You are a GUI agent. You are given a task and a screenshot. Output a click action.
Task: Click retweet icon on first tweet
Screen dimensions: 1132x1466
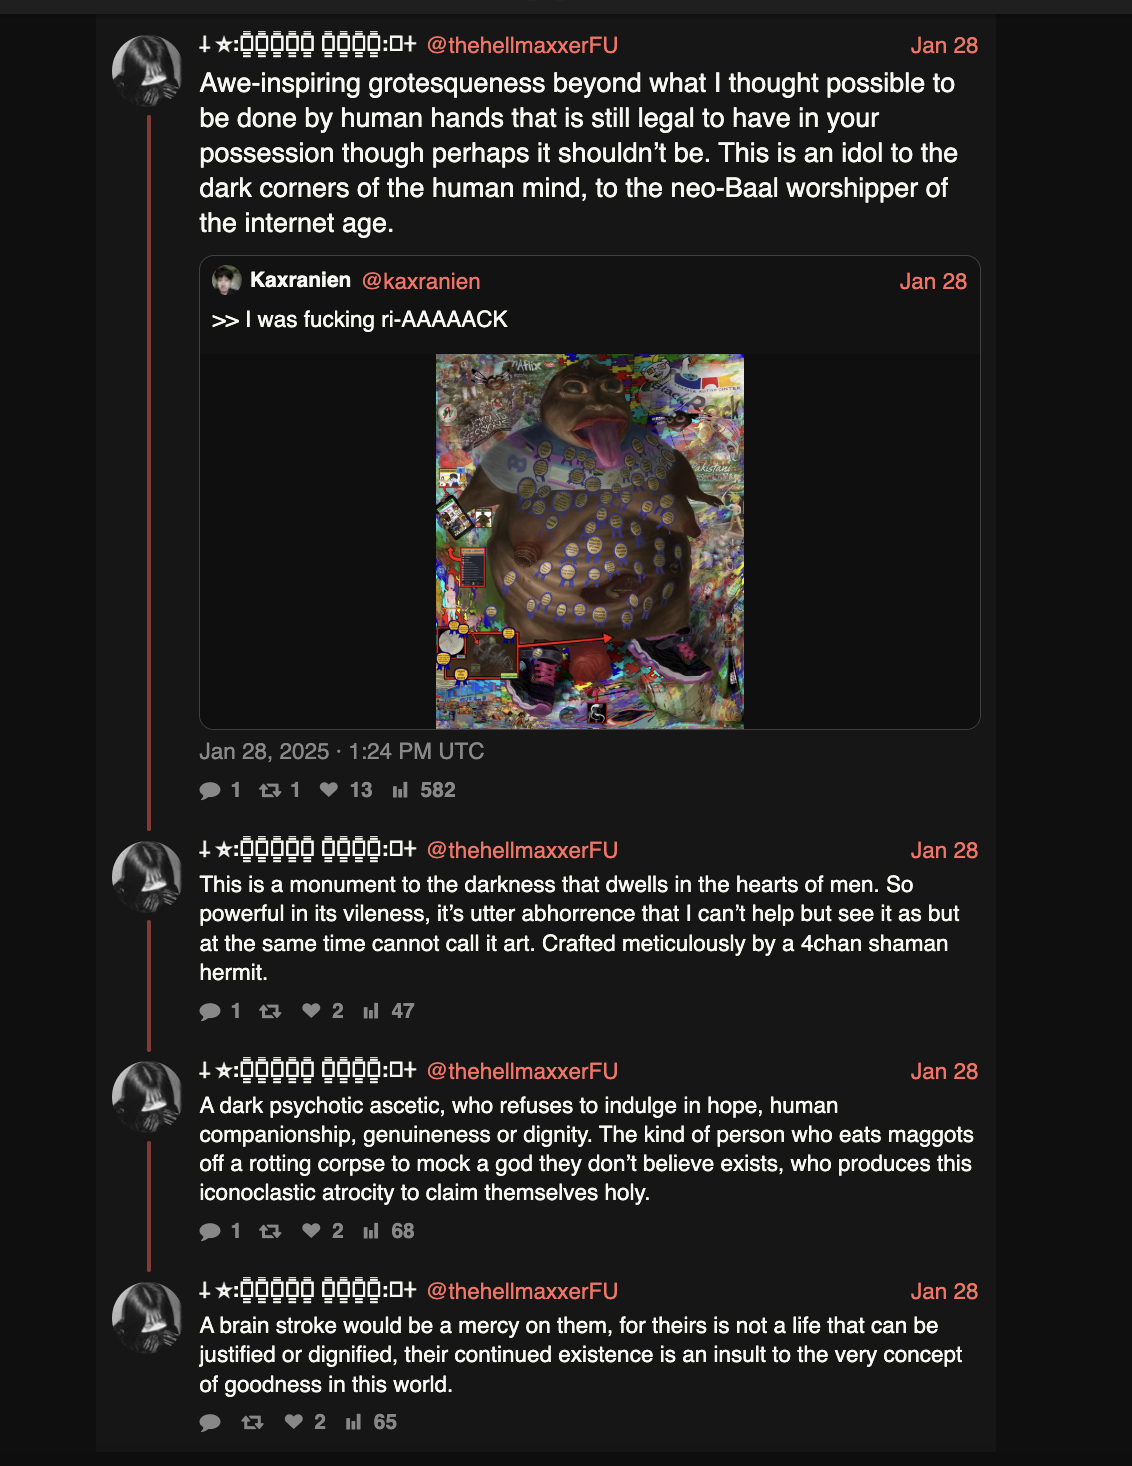(x=269, y=791)
